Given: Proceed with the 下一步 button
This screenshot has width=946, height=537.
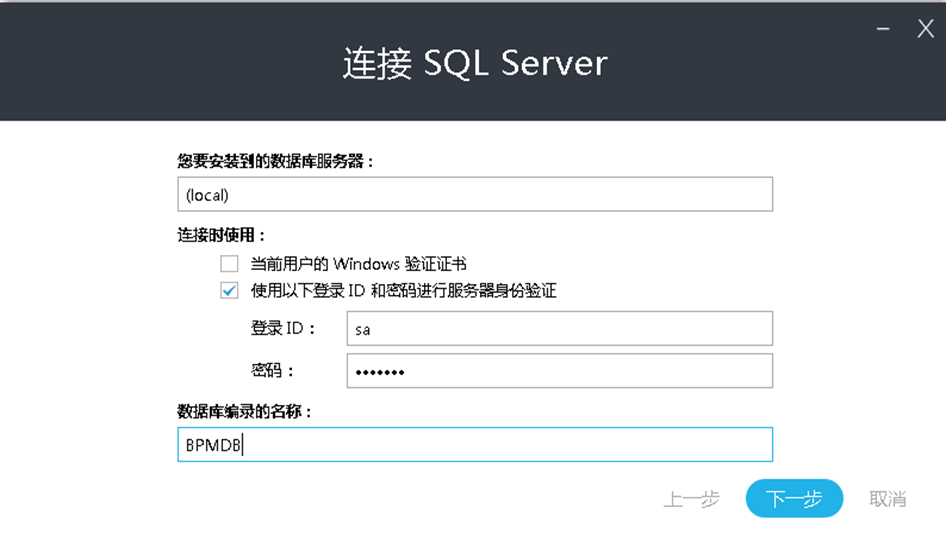Looking at the screenshot, I should point(794,498).
